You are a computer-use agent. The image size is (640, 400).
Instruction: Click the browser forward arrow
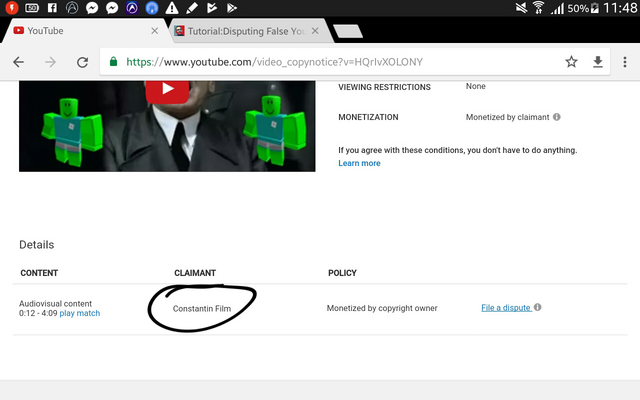click(51, 62)
